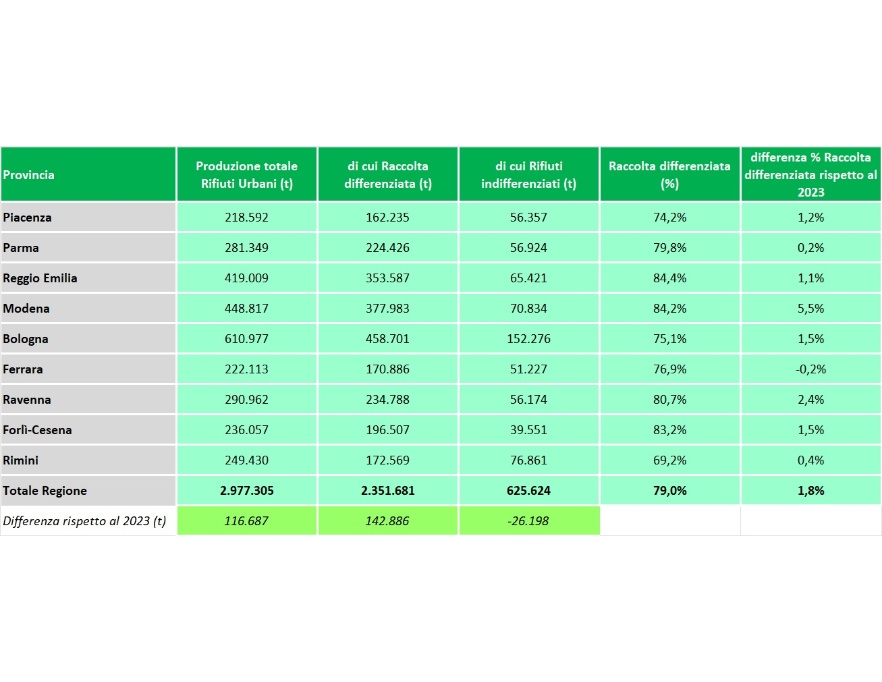Click the 142.886 green difference cell
Screen dimensions: 882x682
387,521
